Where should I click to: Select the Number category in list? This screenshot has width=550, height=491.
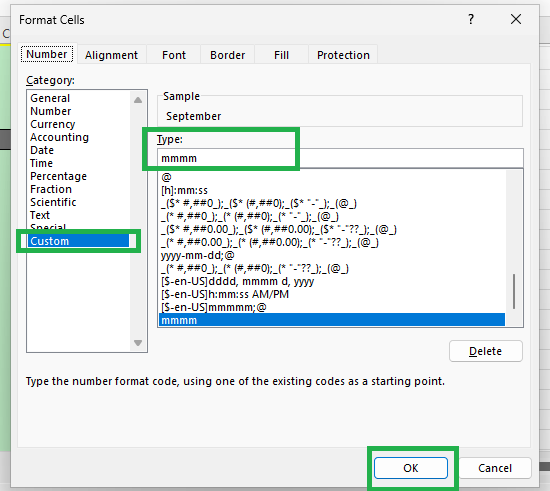[79, 111]
